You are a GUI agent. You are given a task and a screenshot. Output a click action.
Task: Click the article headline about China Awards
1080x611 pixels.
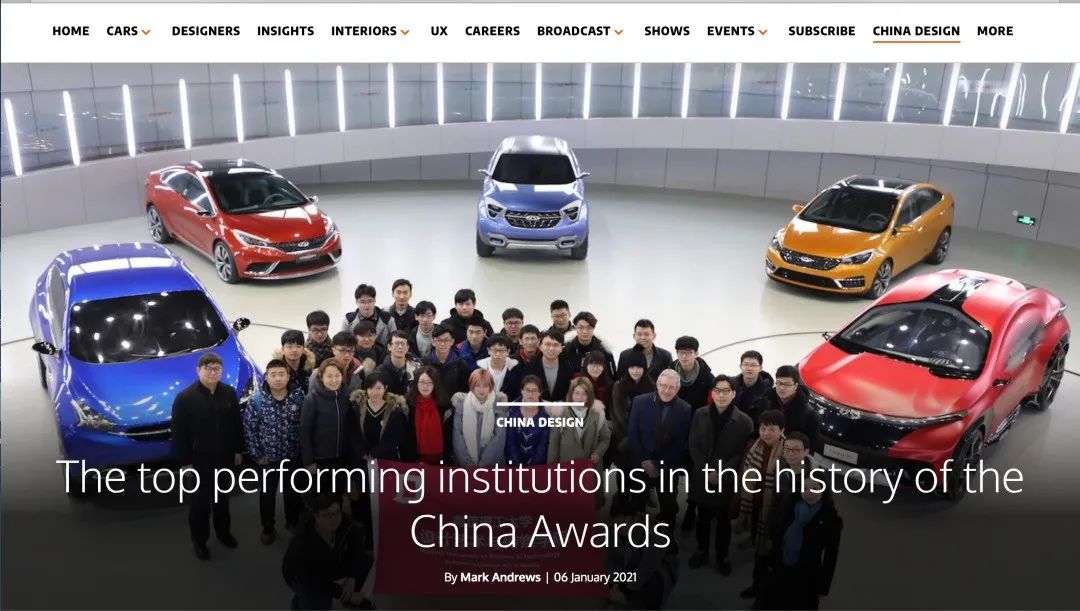coord(540,504)
